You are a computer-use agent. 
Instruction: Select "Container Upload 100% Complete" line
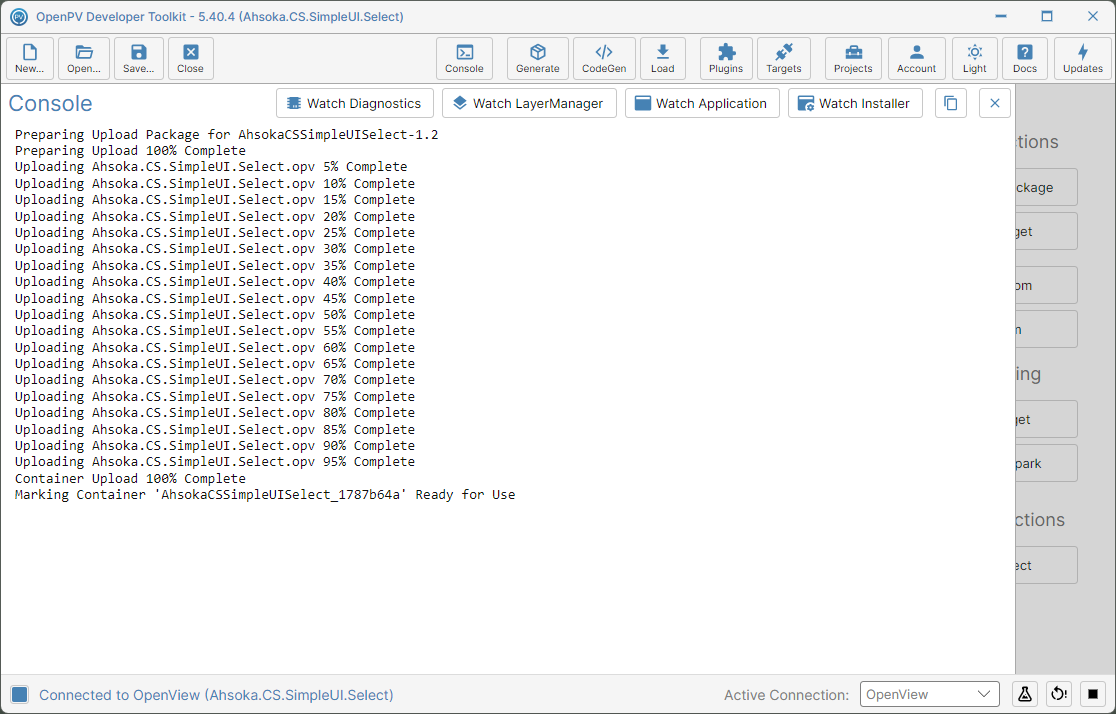tap(130, 478)
